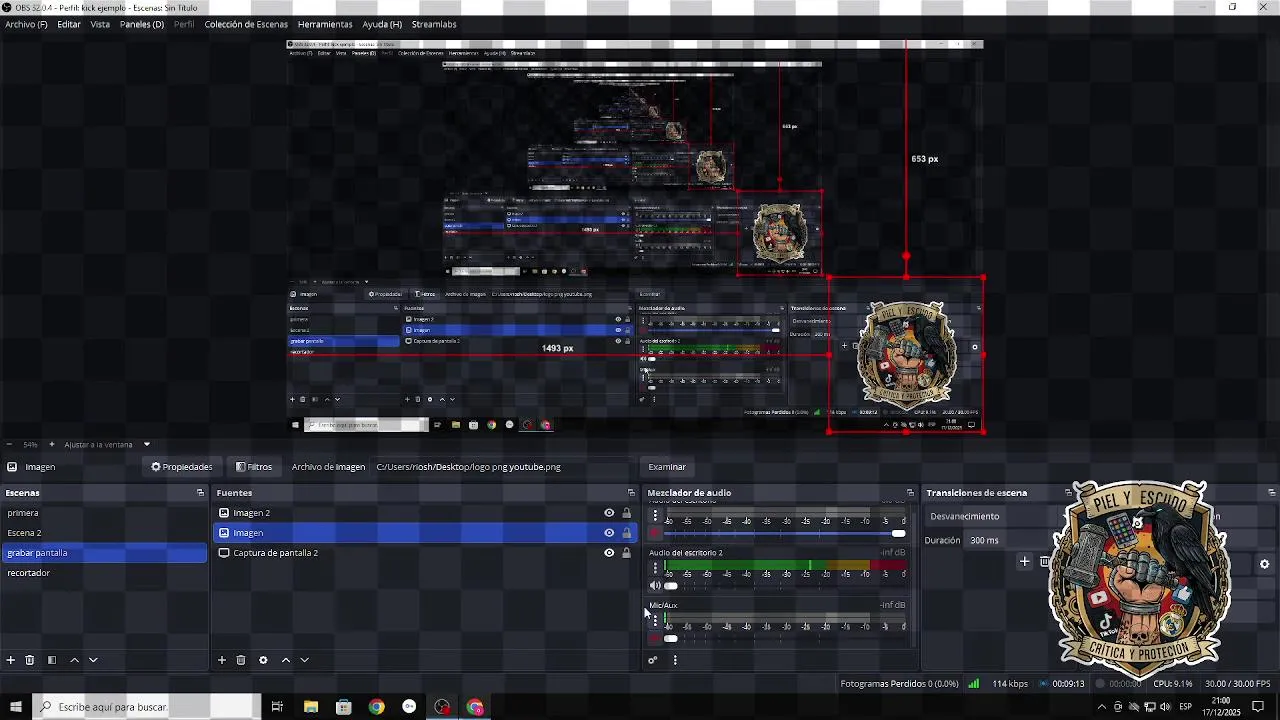Click Duración 300 ms field
This screenshot has height=720, width=1280.
[x=1010, y=540]
